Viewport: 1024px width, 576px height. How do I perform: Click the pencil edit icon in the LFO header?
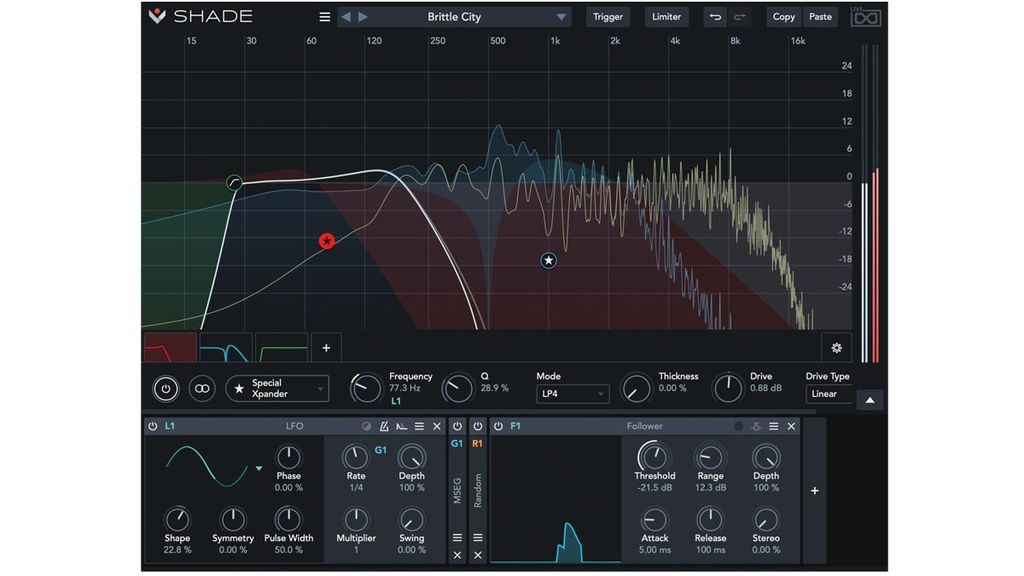pos(385,426)
